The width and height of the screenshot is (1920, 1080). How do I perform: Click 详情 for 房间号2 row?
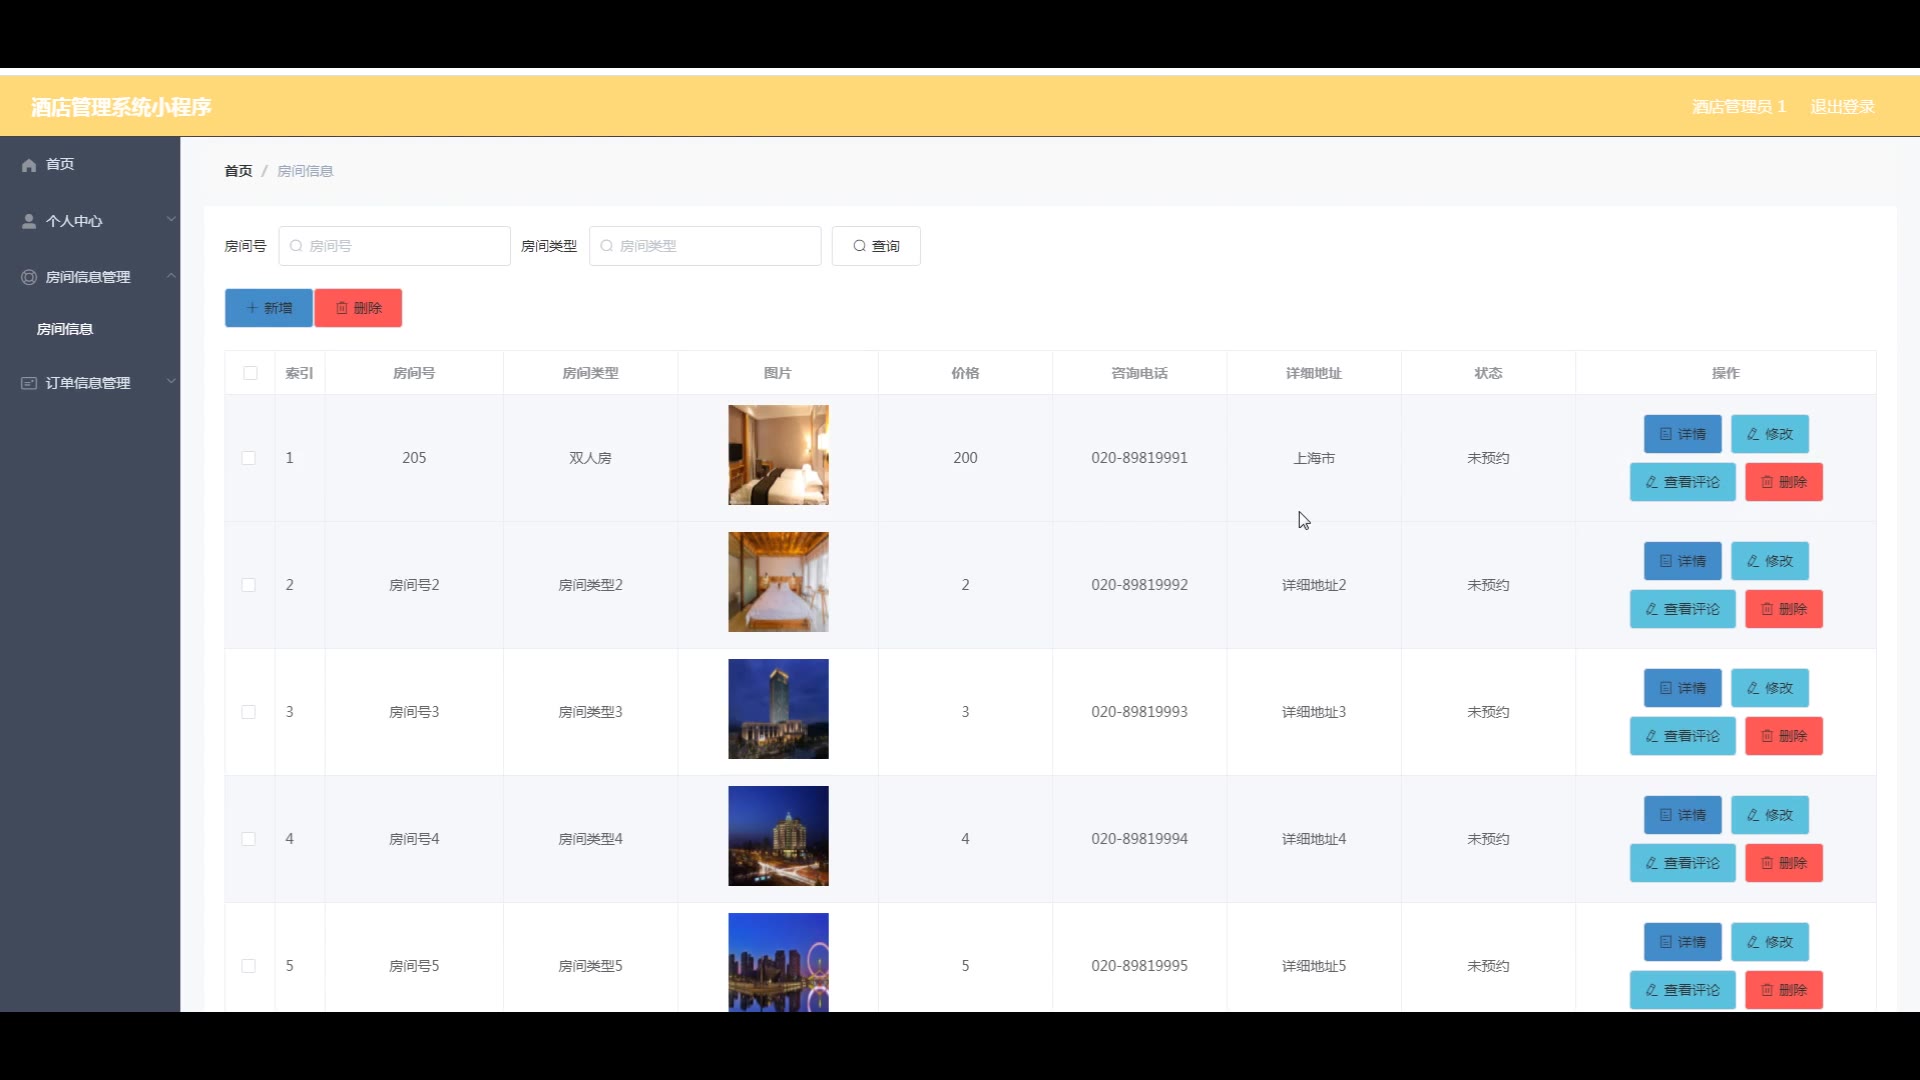point(1683,561)
